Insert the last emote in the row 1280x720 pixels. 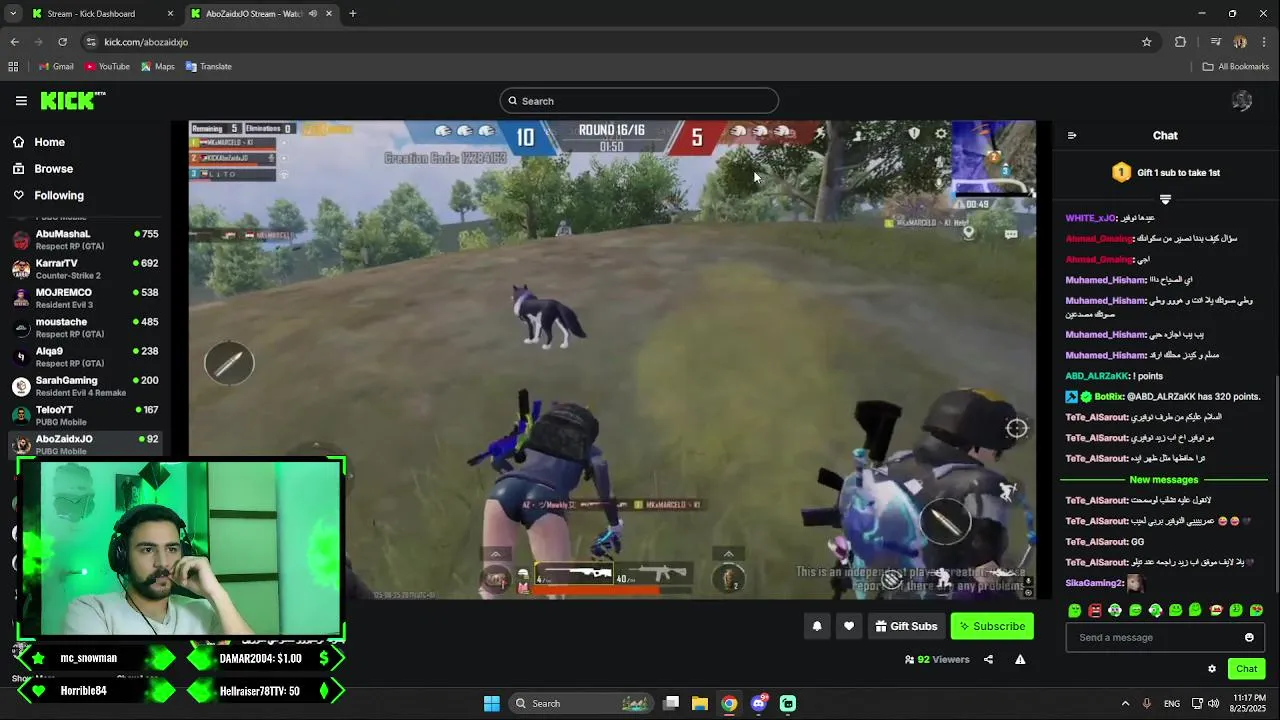pos(1256,610)
